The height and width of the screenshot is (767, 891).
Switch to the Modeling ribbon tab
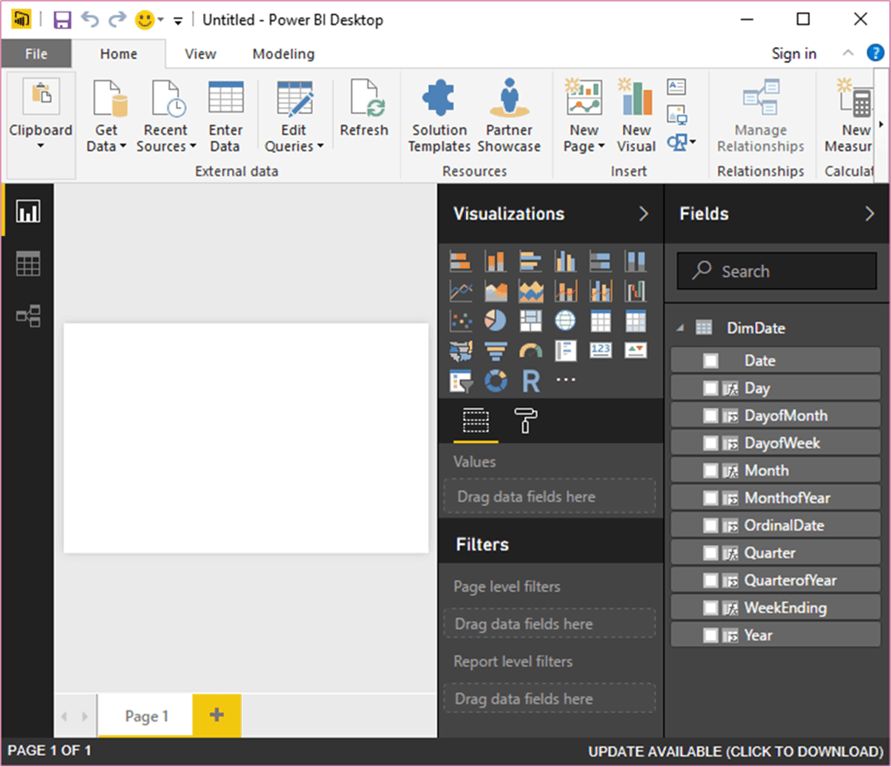284,54
